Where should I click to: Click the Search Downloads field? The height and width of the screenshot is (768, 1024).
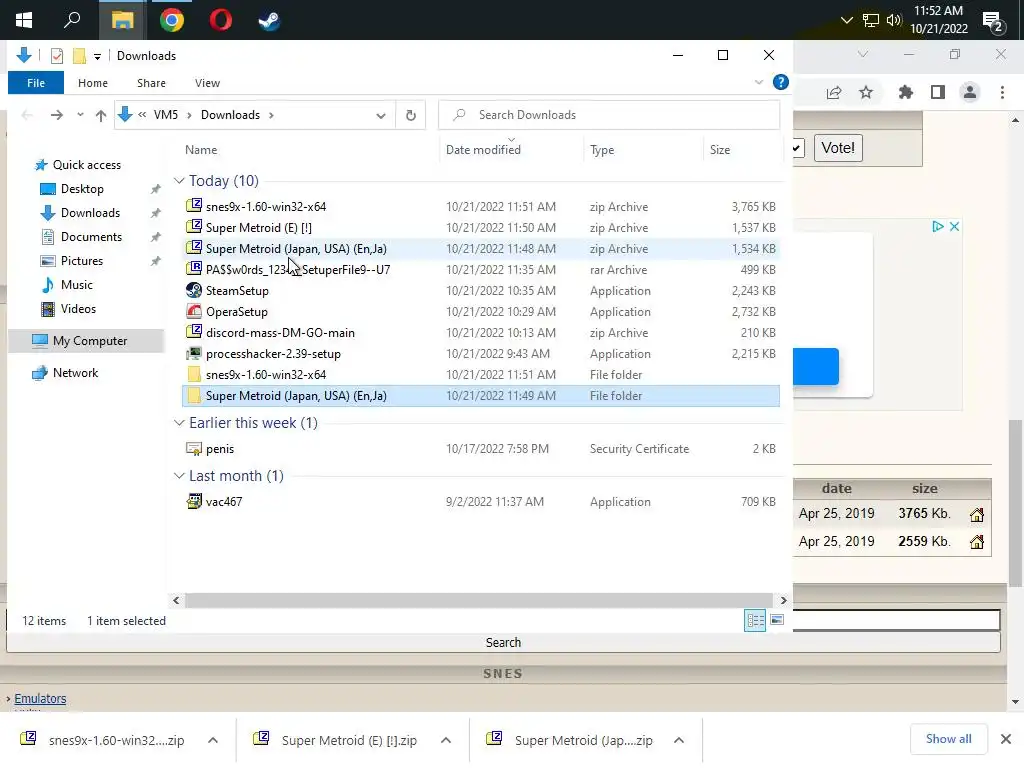pyautogui.click(x=609, y=115)
